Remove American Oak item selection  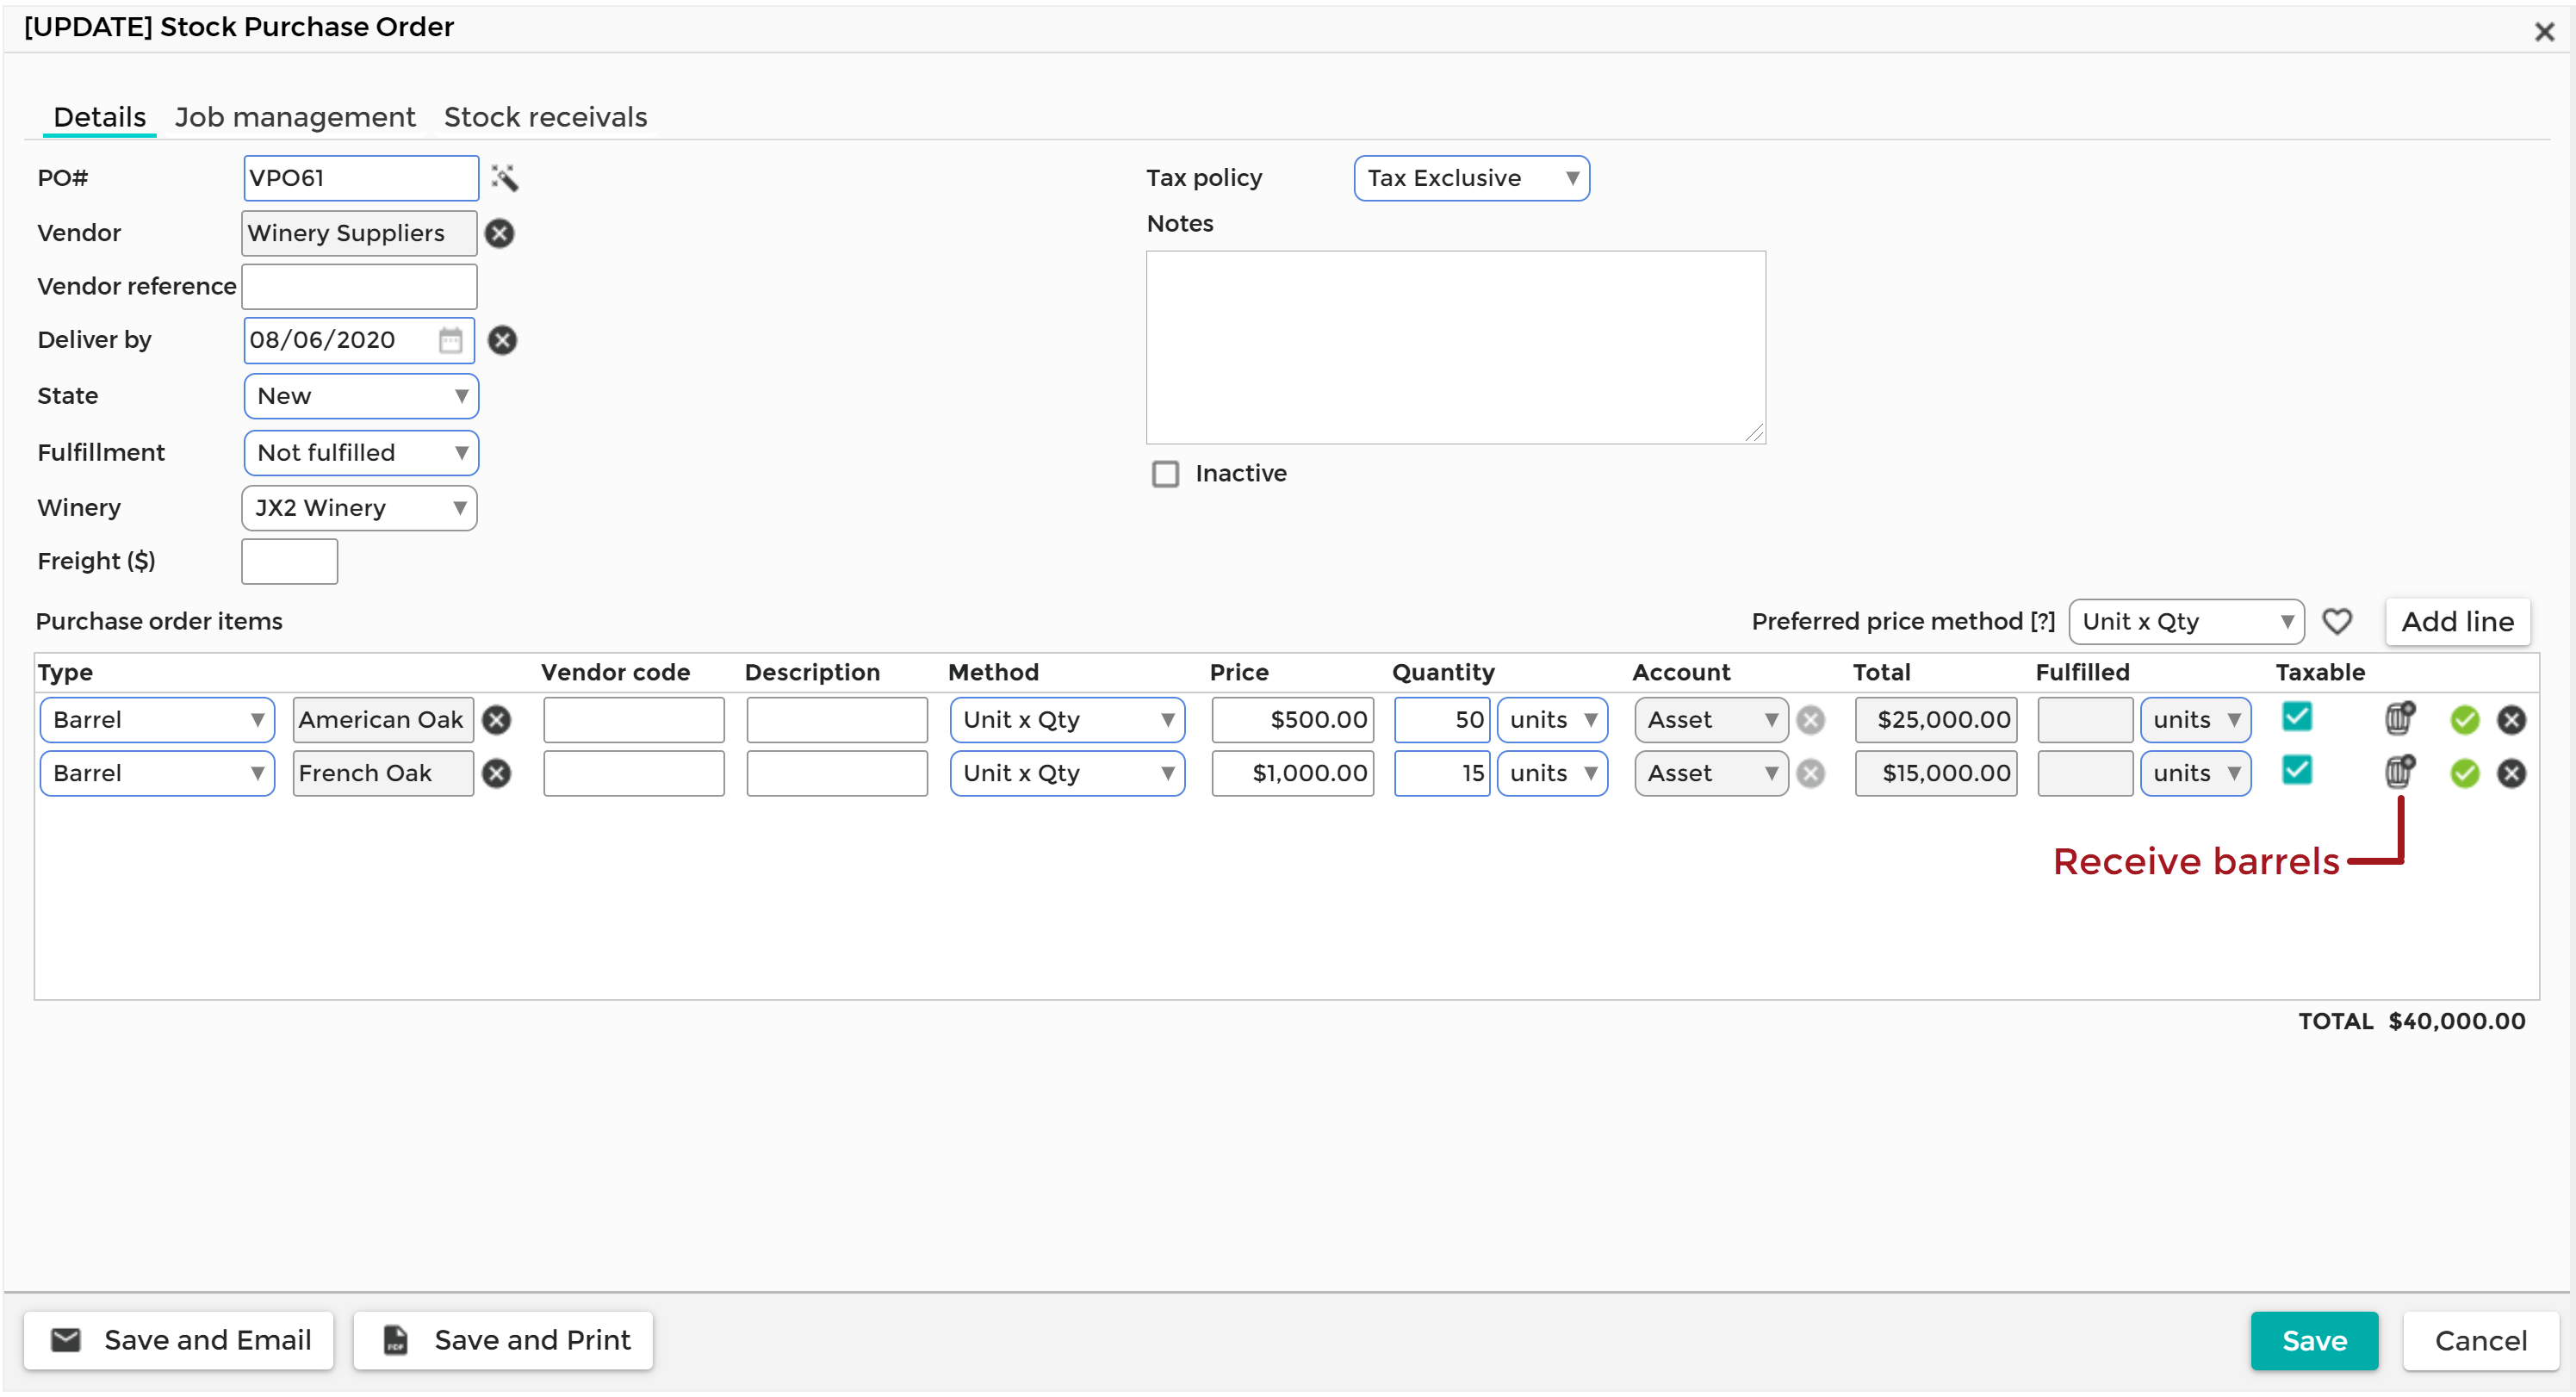click(496, 720)
